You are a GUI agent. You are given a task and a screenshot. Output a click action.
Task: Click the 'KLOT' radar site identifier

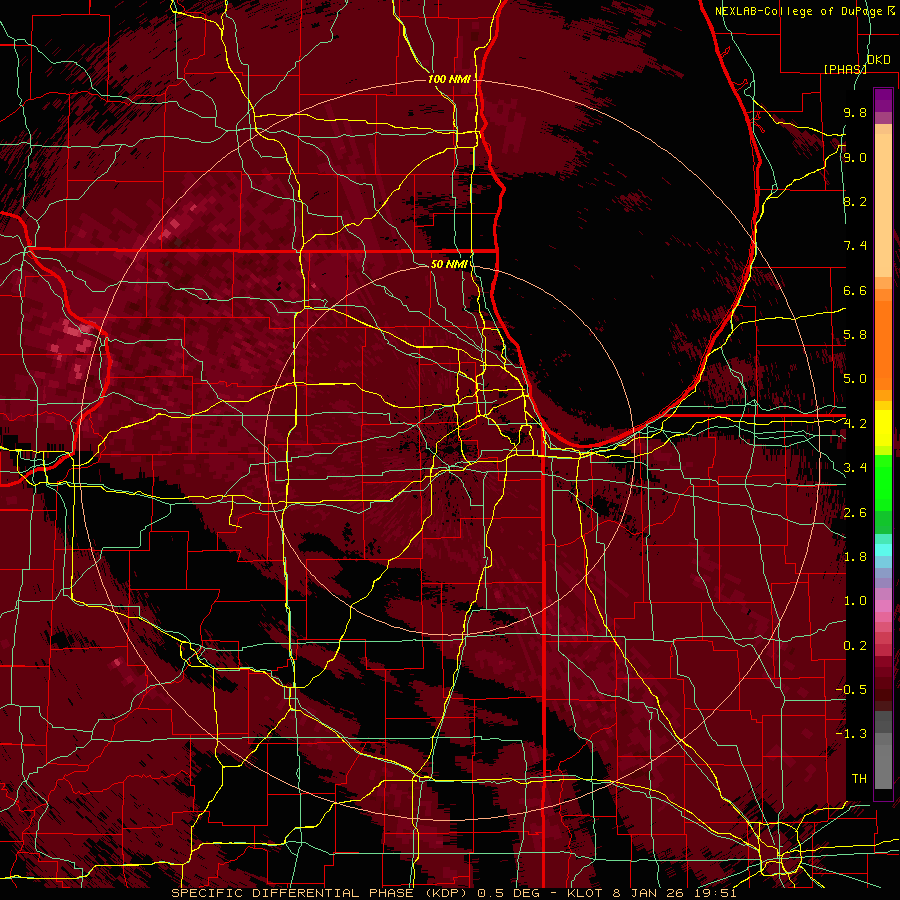pyautogui.click(x=584, y=893)
